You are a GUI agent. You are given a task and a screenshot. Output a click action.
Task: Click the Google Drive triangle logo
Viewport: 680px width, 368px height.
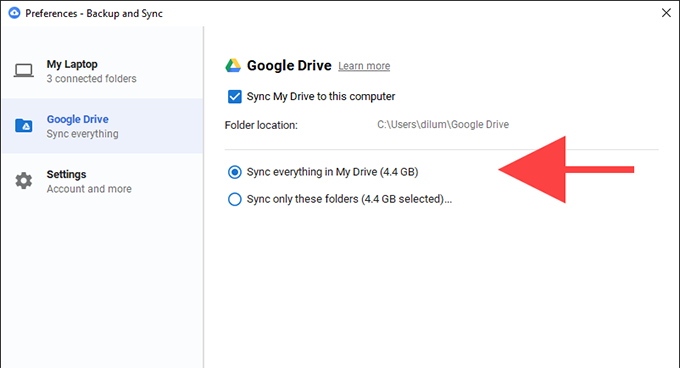[x=233, y=65]
